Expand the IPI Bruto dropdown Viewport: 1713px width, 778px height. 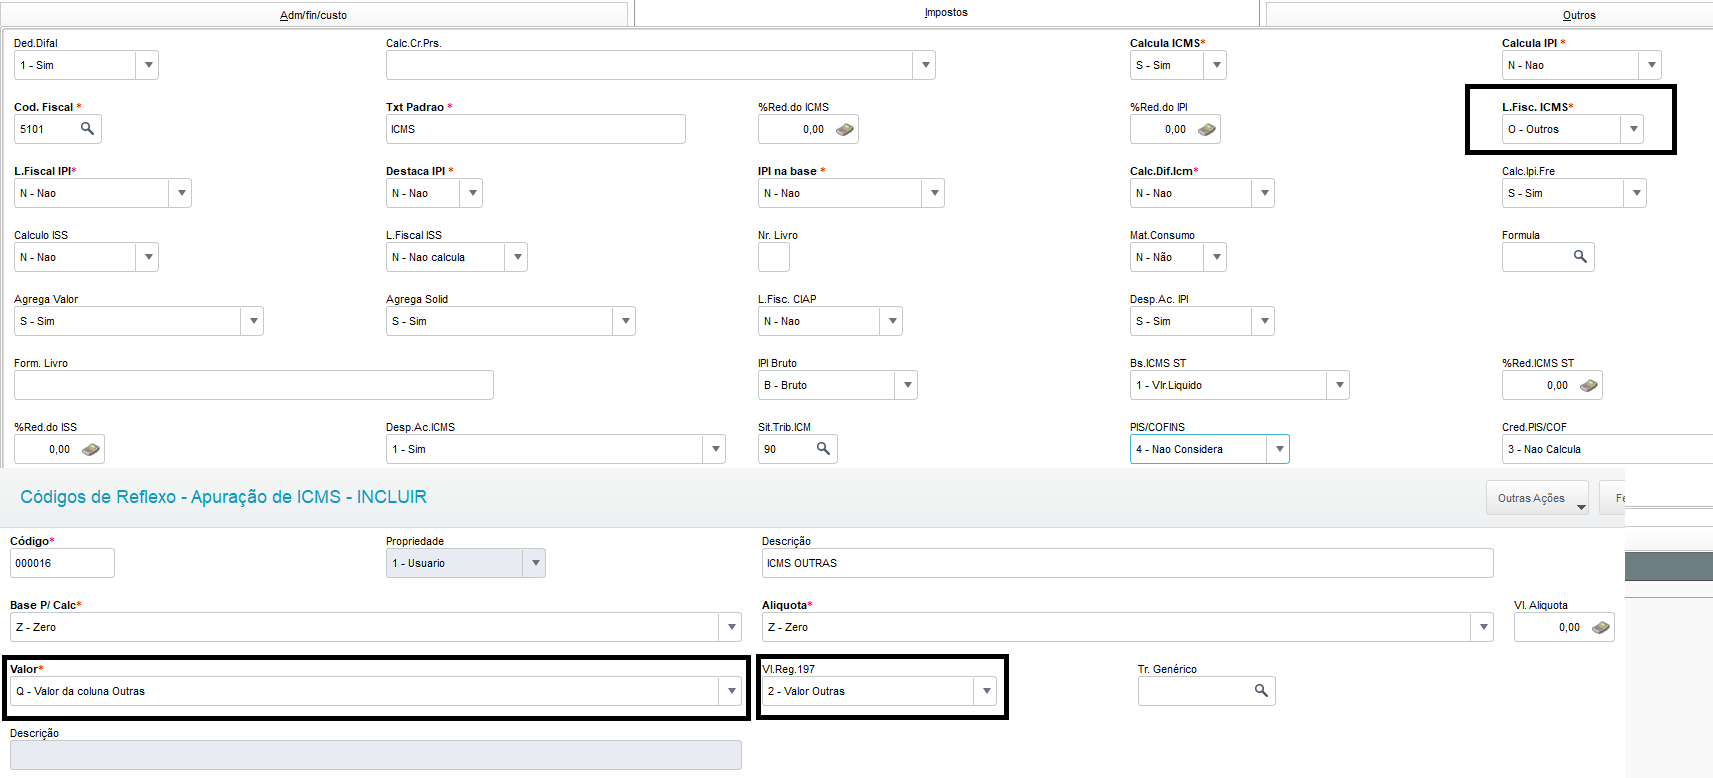pos(907,385)
